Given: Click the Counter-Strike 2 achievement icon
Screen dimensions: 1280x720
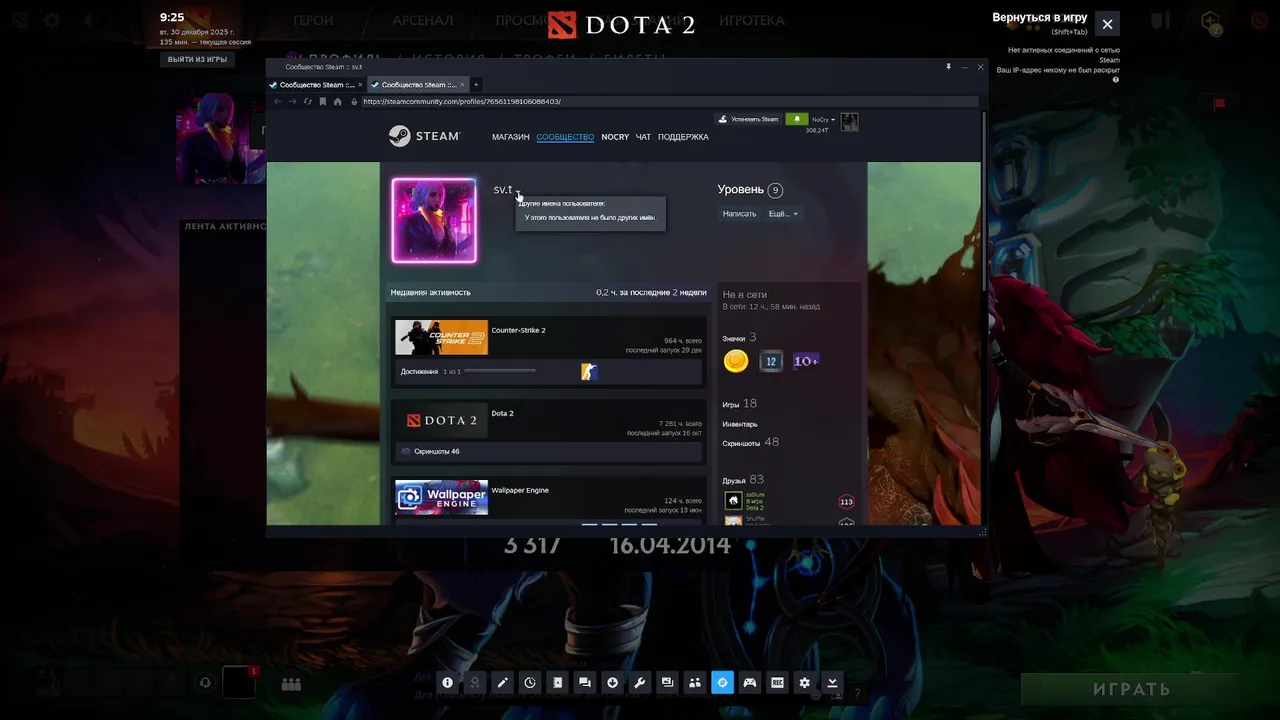Looking at the screenshot, I should tap(589, 371).
